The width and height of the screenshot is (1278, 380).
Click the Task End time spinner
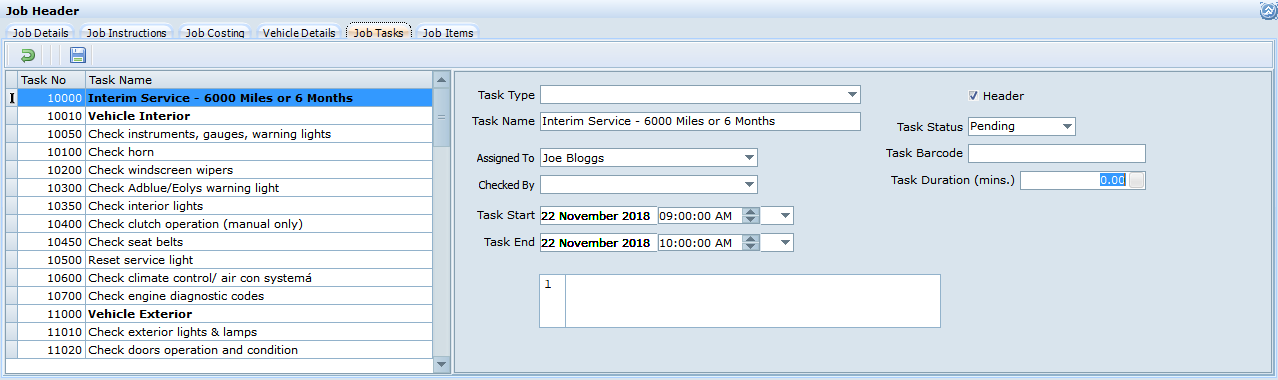pyautogui.click(x=751, y=243)
